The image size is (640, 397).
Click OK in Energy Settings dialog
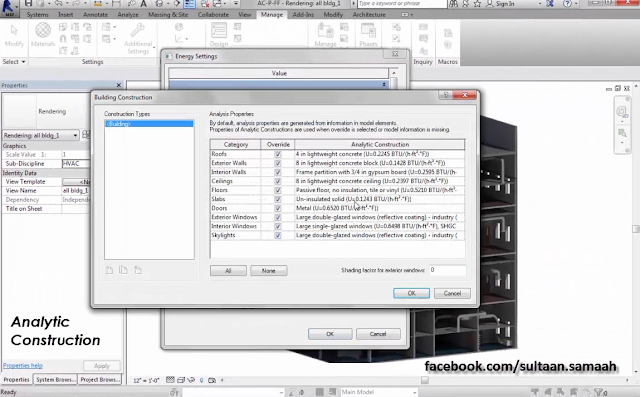pos(330,334)
